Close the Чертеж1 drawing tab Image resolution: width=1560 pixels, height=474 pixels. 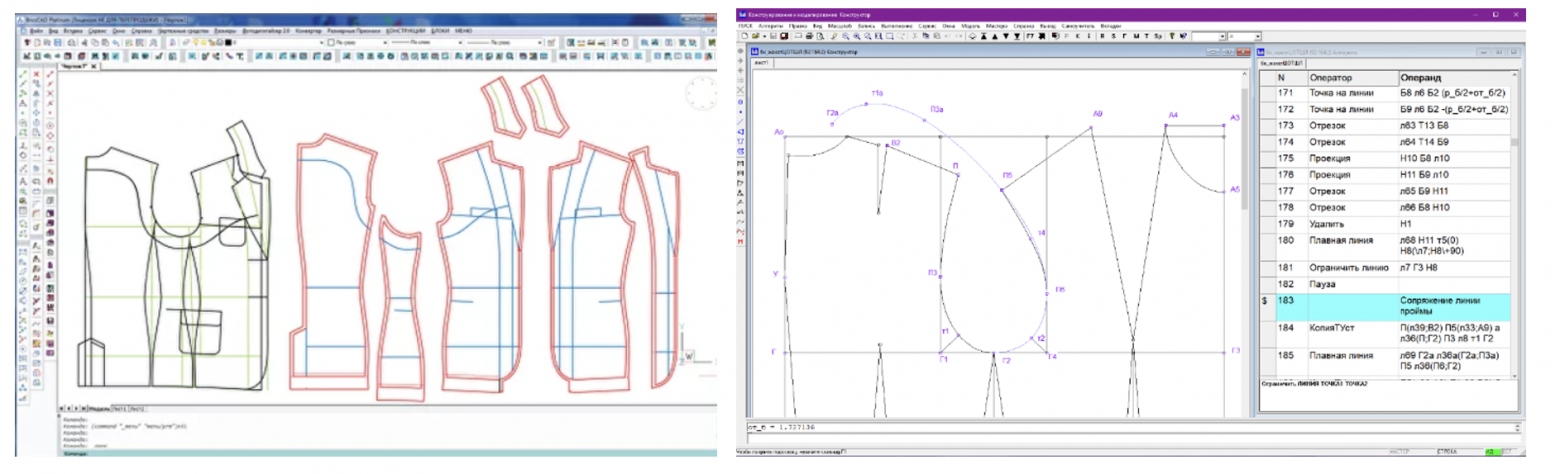[x=94, y=66]
